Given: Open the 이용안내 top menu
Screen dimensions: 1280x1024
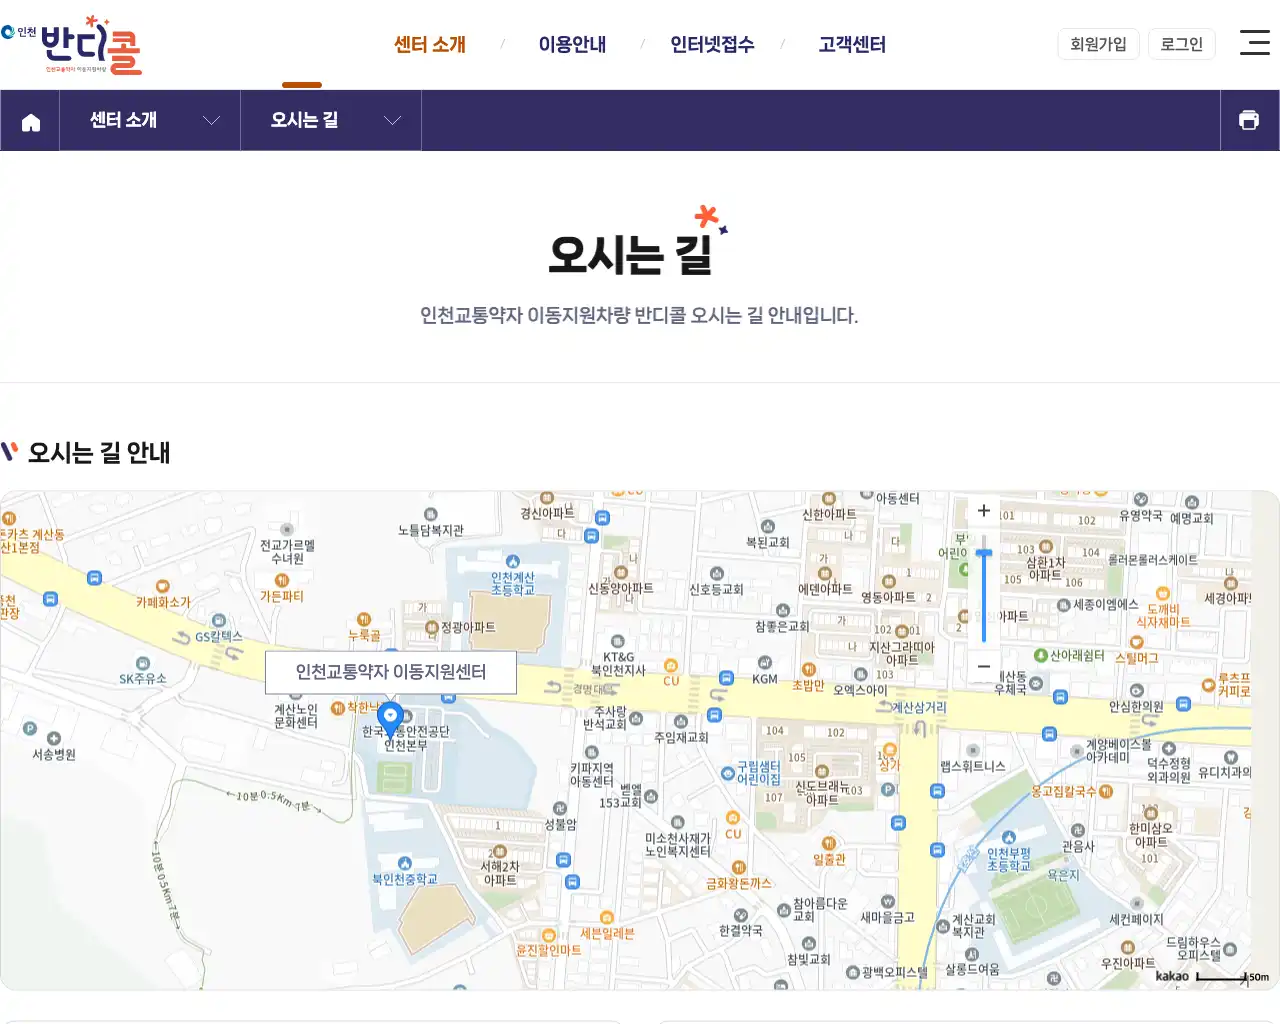Looking at the screenshot, I should click(572, 44).
